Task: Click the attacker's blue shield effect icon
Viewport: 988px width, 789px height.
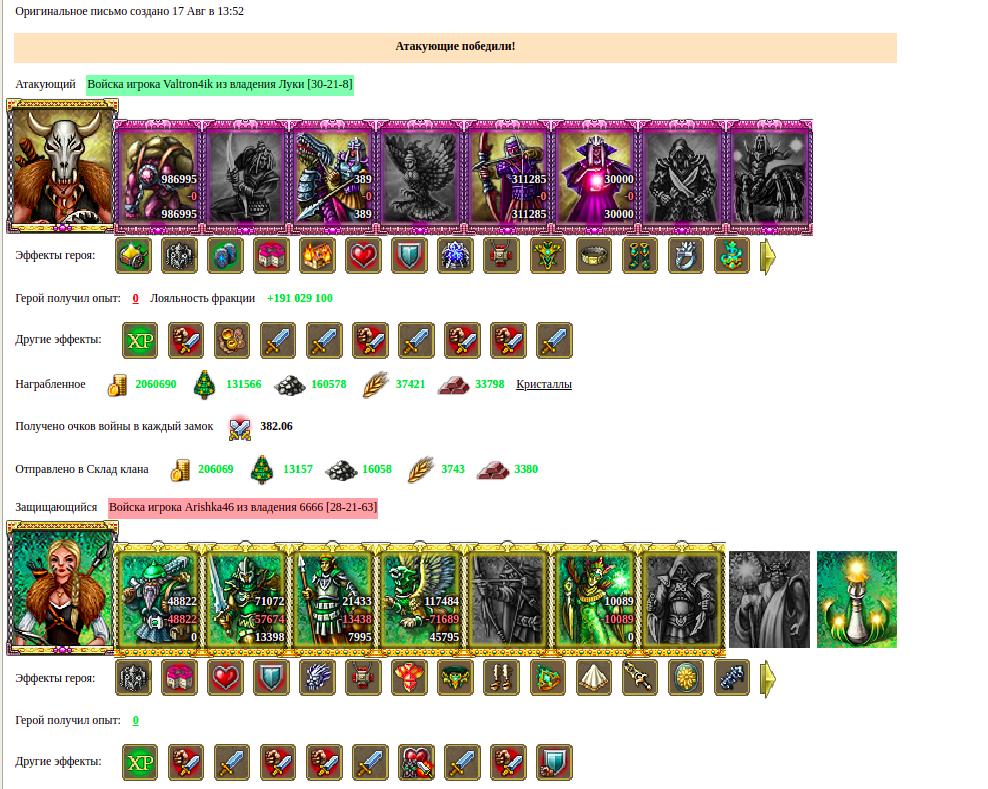Action: pyautogui.click(x=410, y=255)
